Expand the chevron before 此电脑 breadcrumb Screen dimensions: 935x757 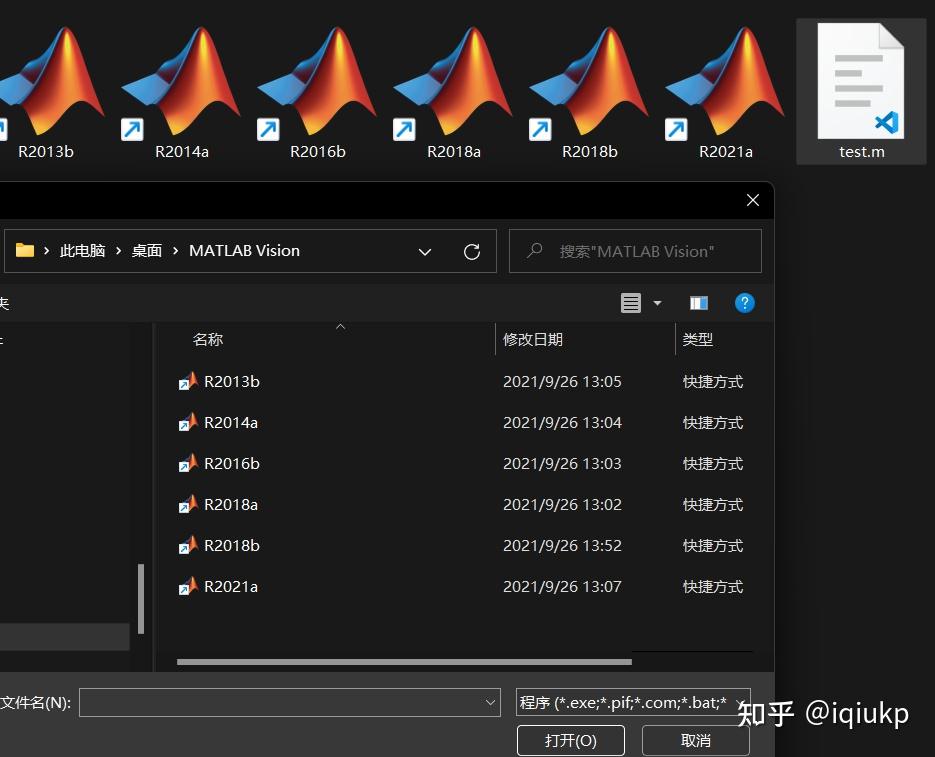pyautogui.click(x=47, y=251)
